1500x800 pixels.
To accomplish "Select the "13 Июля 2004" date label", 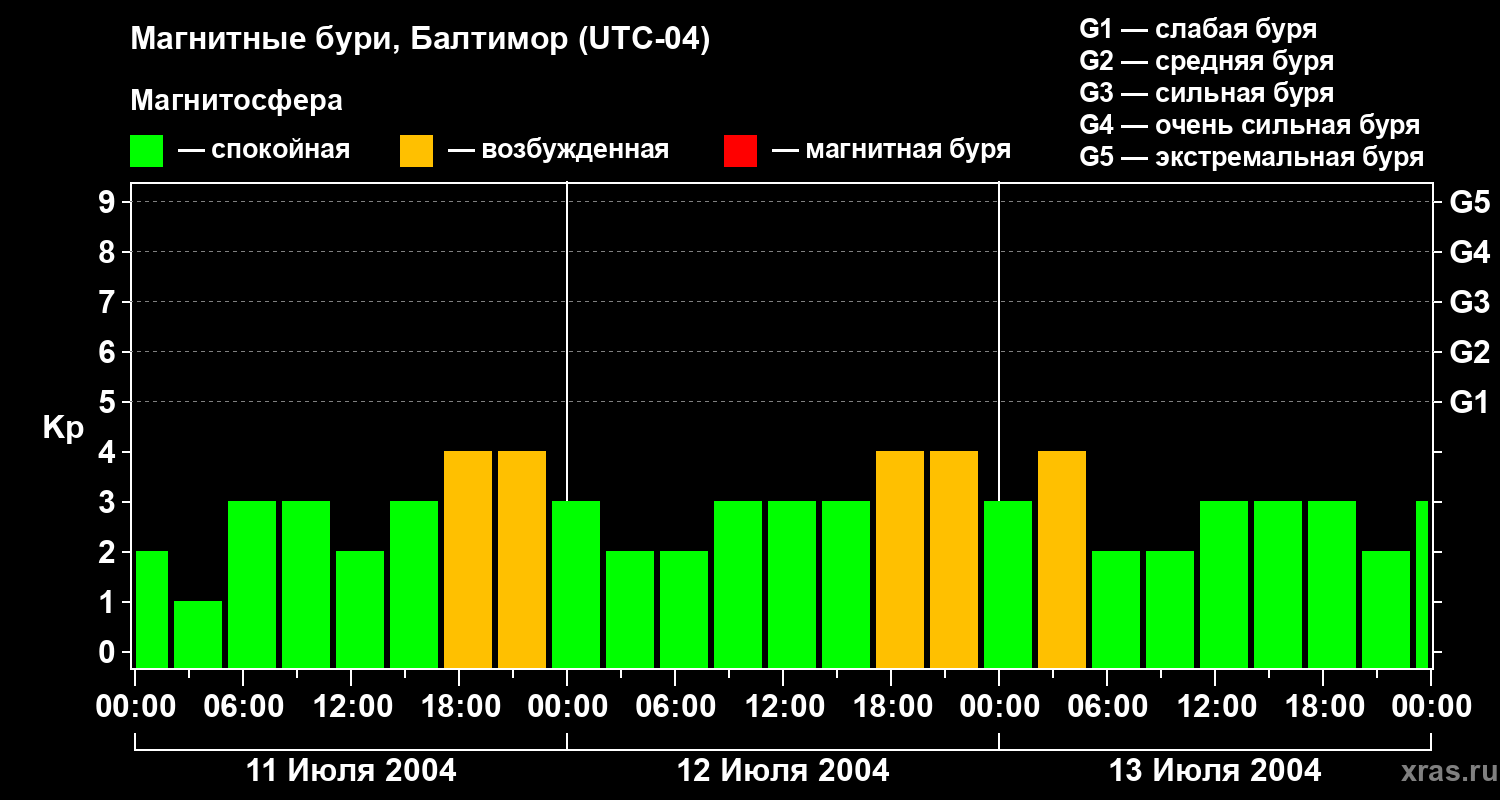I will click(x=1215, y=771).
